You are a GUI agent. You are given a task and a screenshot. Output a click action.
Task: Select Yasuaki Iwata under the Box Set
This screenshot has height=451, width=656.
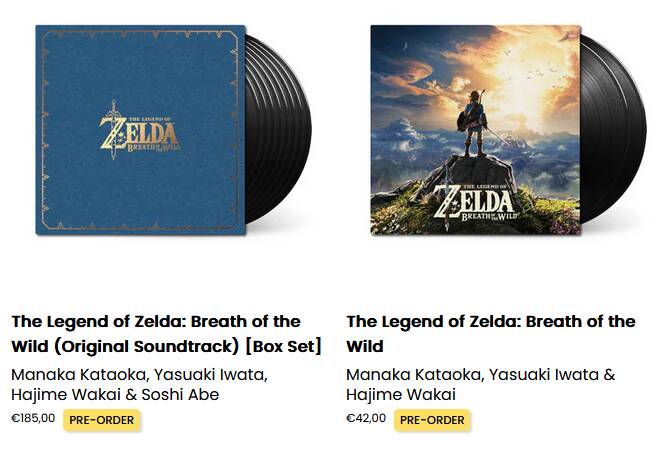[x=204, y=374]
